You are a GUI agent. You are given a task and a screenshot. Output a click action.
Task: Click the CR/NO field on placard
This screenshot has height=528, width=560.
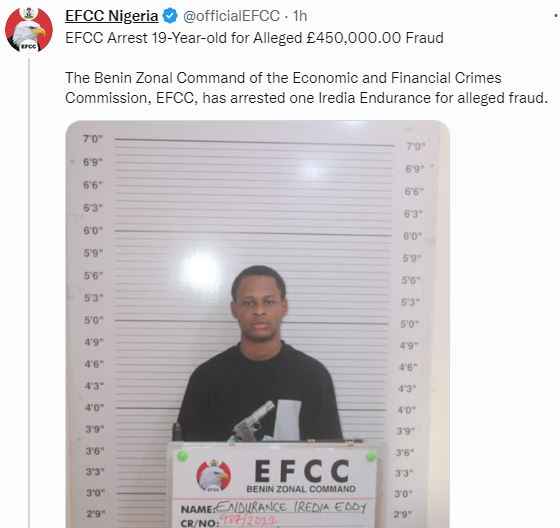coord(229,522)
